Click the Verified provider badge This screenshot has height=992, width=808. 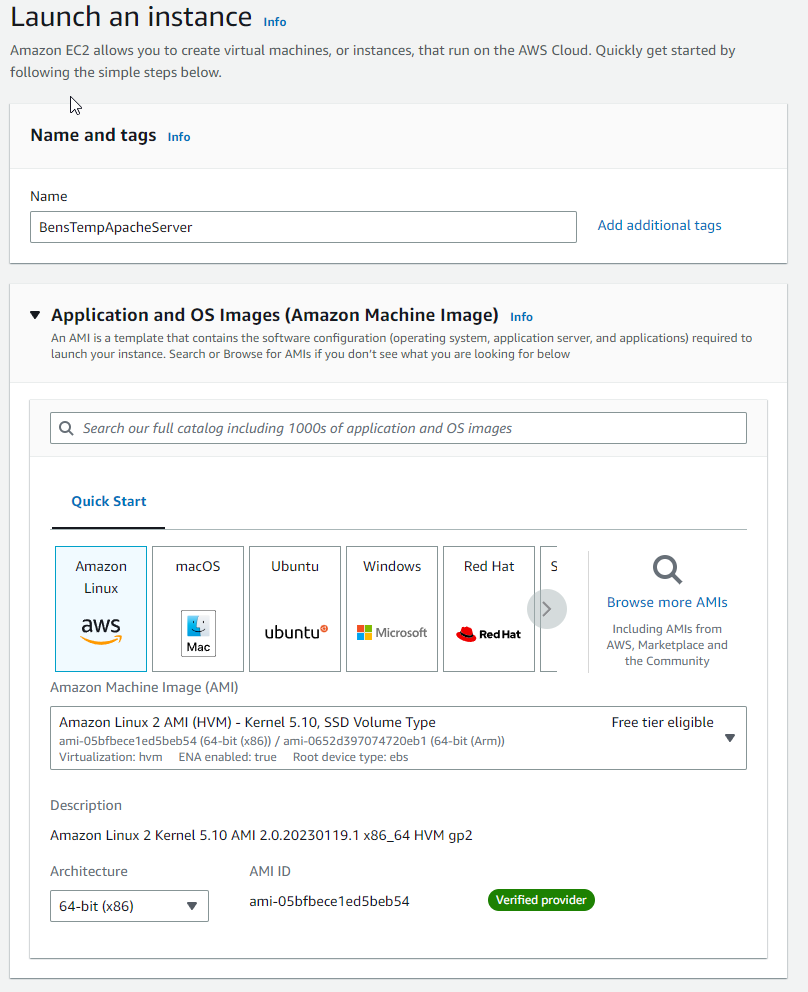[x=541, y=900]
